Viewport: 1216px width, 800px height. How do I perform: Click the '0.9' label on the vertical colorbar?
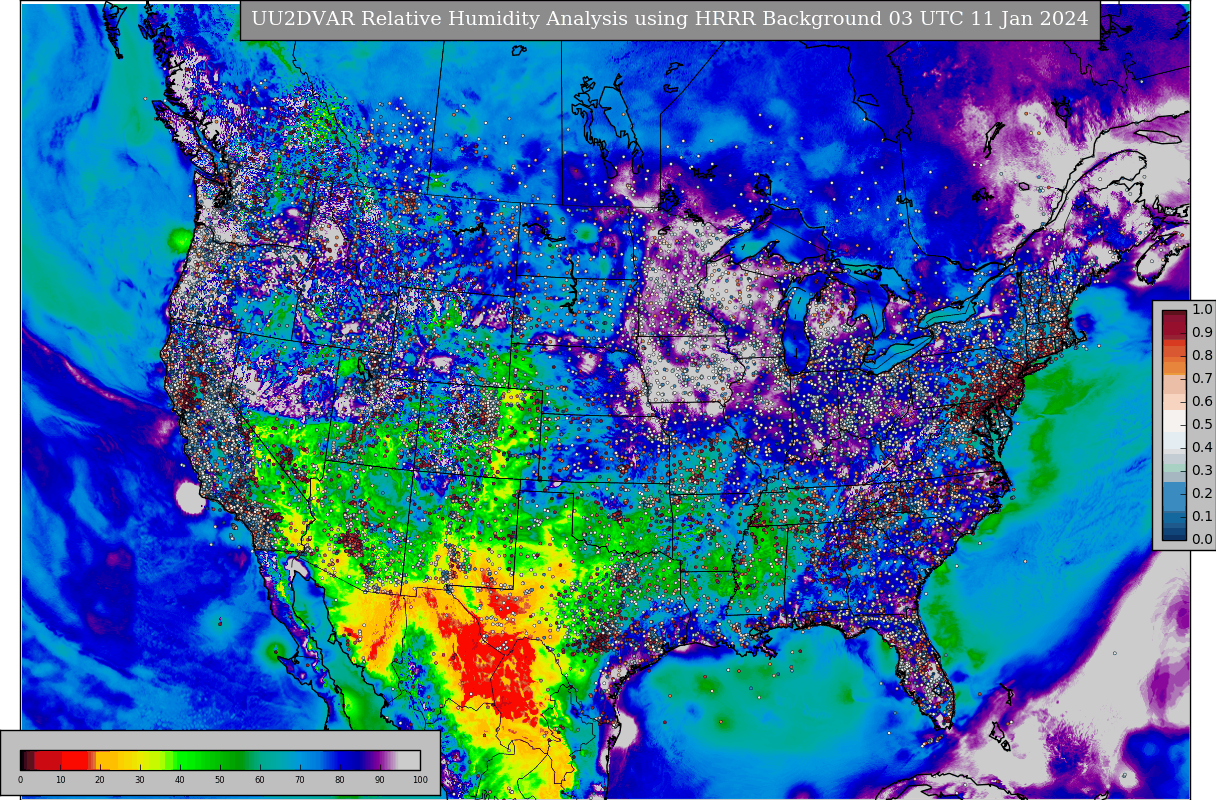1202,333
